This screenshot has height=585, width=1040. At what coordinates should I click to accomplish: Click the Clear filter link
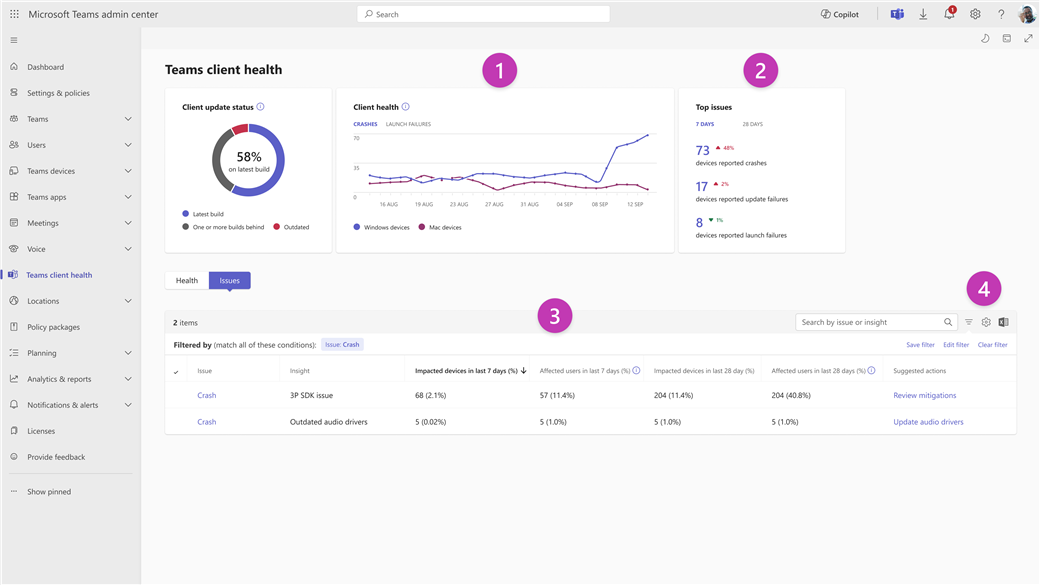point(992,345)
